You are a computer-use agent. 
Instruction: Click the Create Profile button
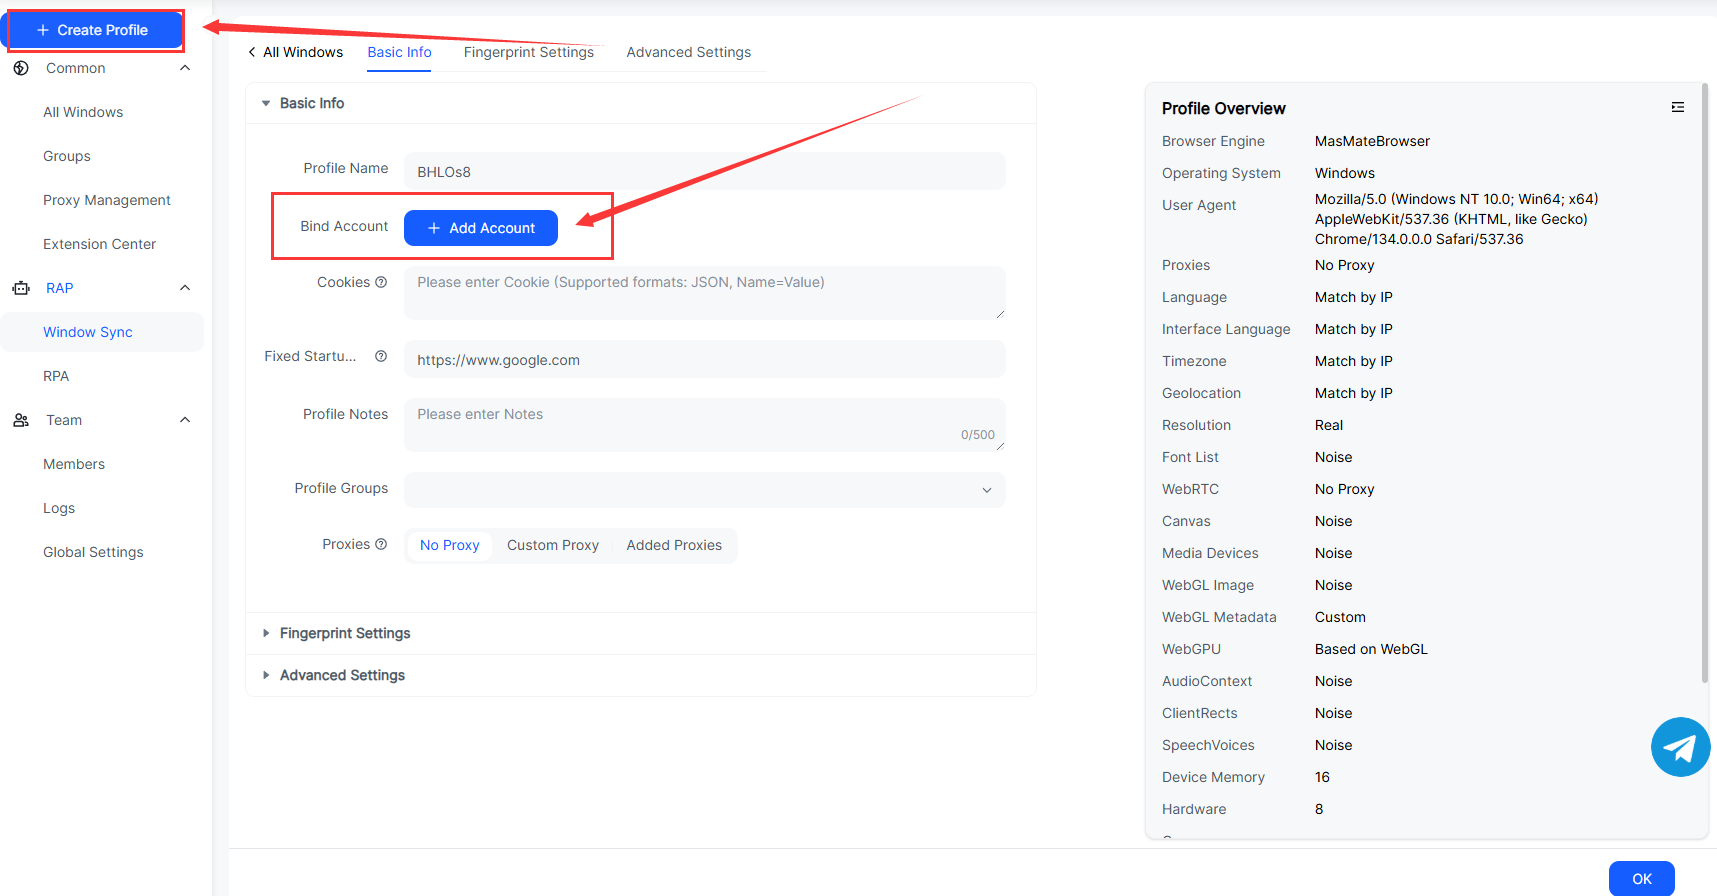click(x=94, y=30)
